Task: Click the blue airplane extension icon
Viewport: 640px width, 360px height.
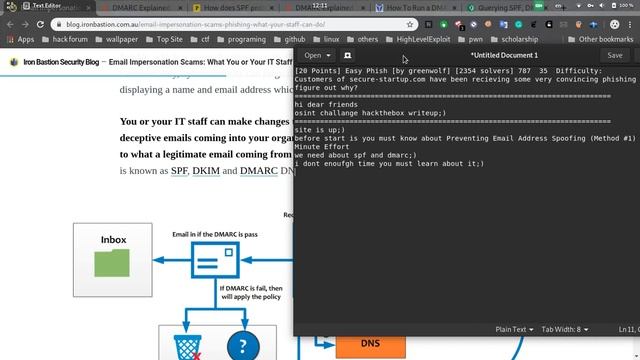Action: [593, 24]
